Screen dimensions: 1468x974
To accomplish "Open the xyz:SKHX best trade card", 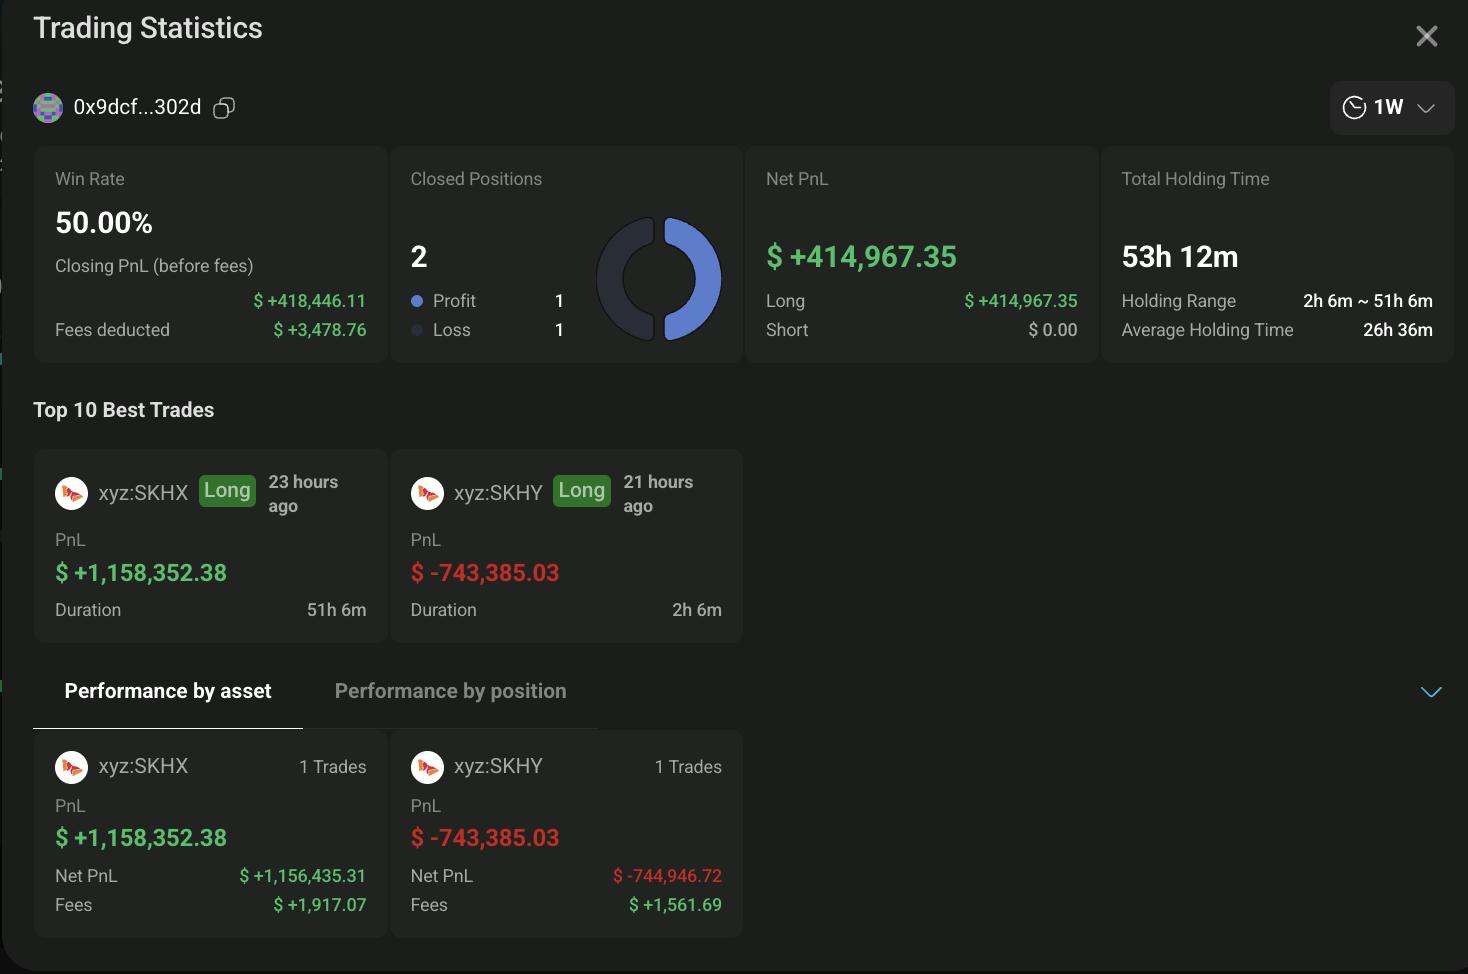I will tap(210, 545).
